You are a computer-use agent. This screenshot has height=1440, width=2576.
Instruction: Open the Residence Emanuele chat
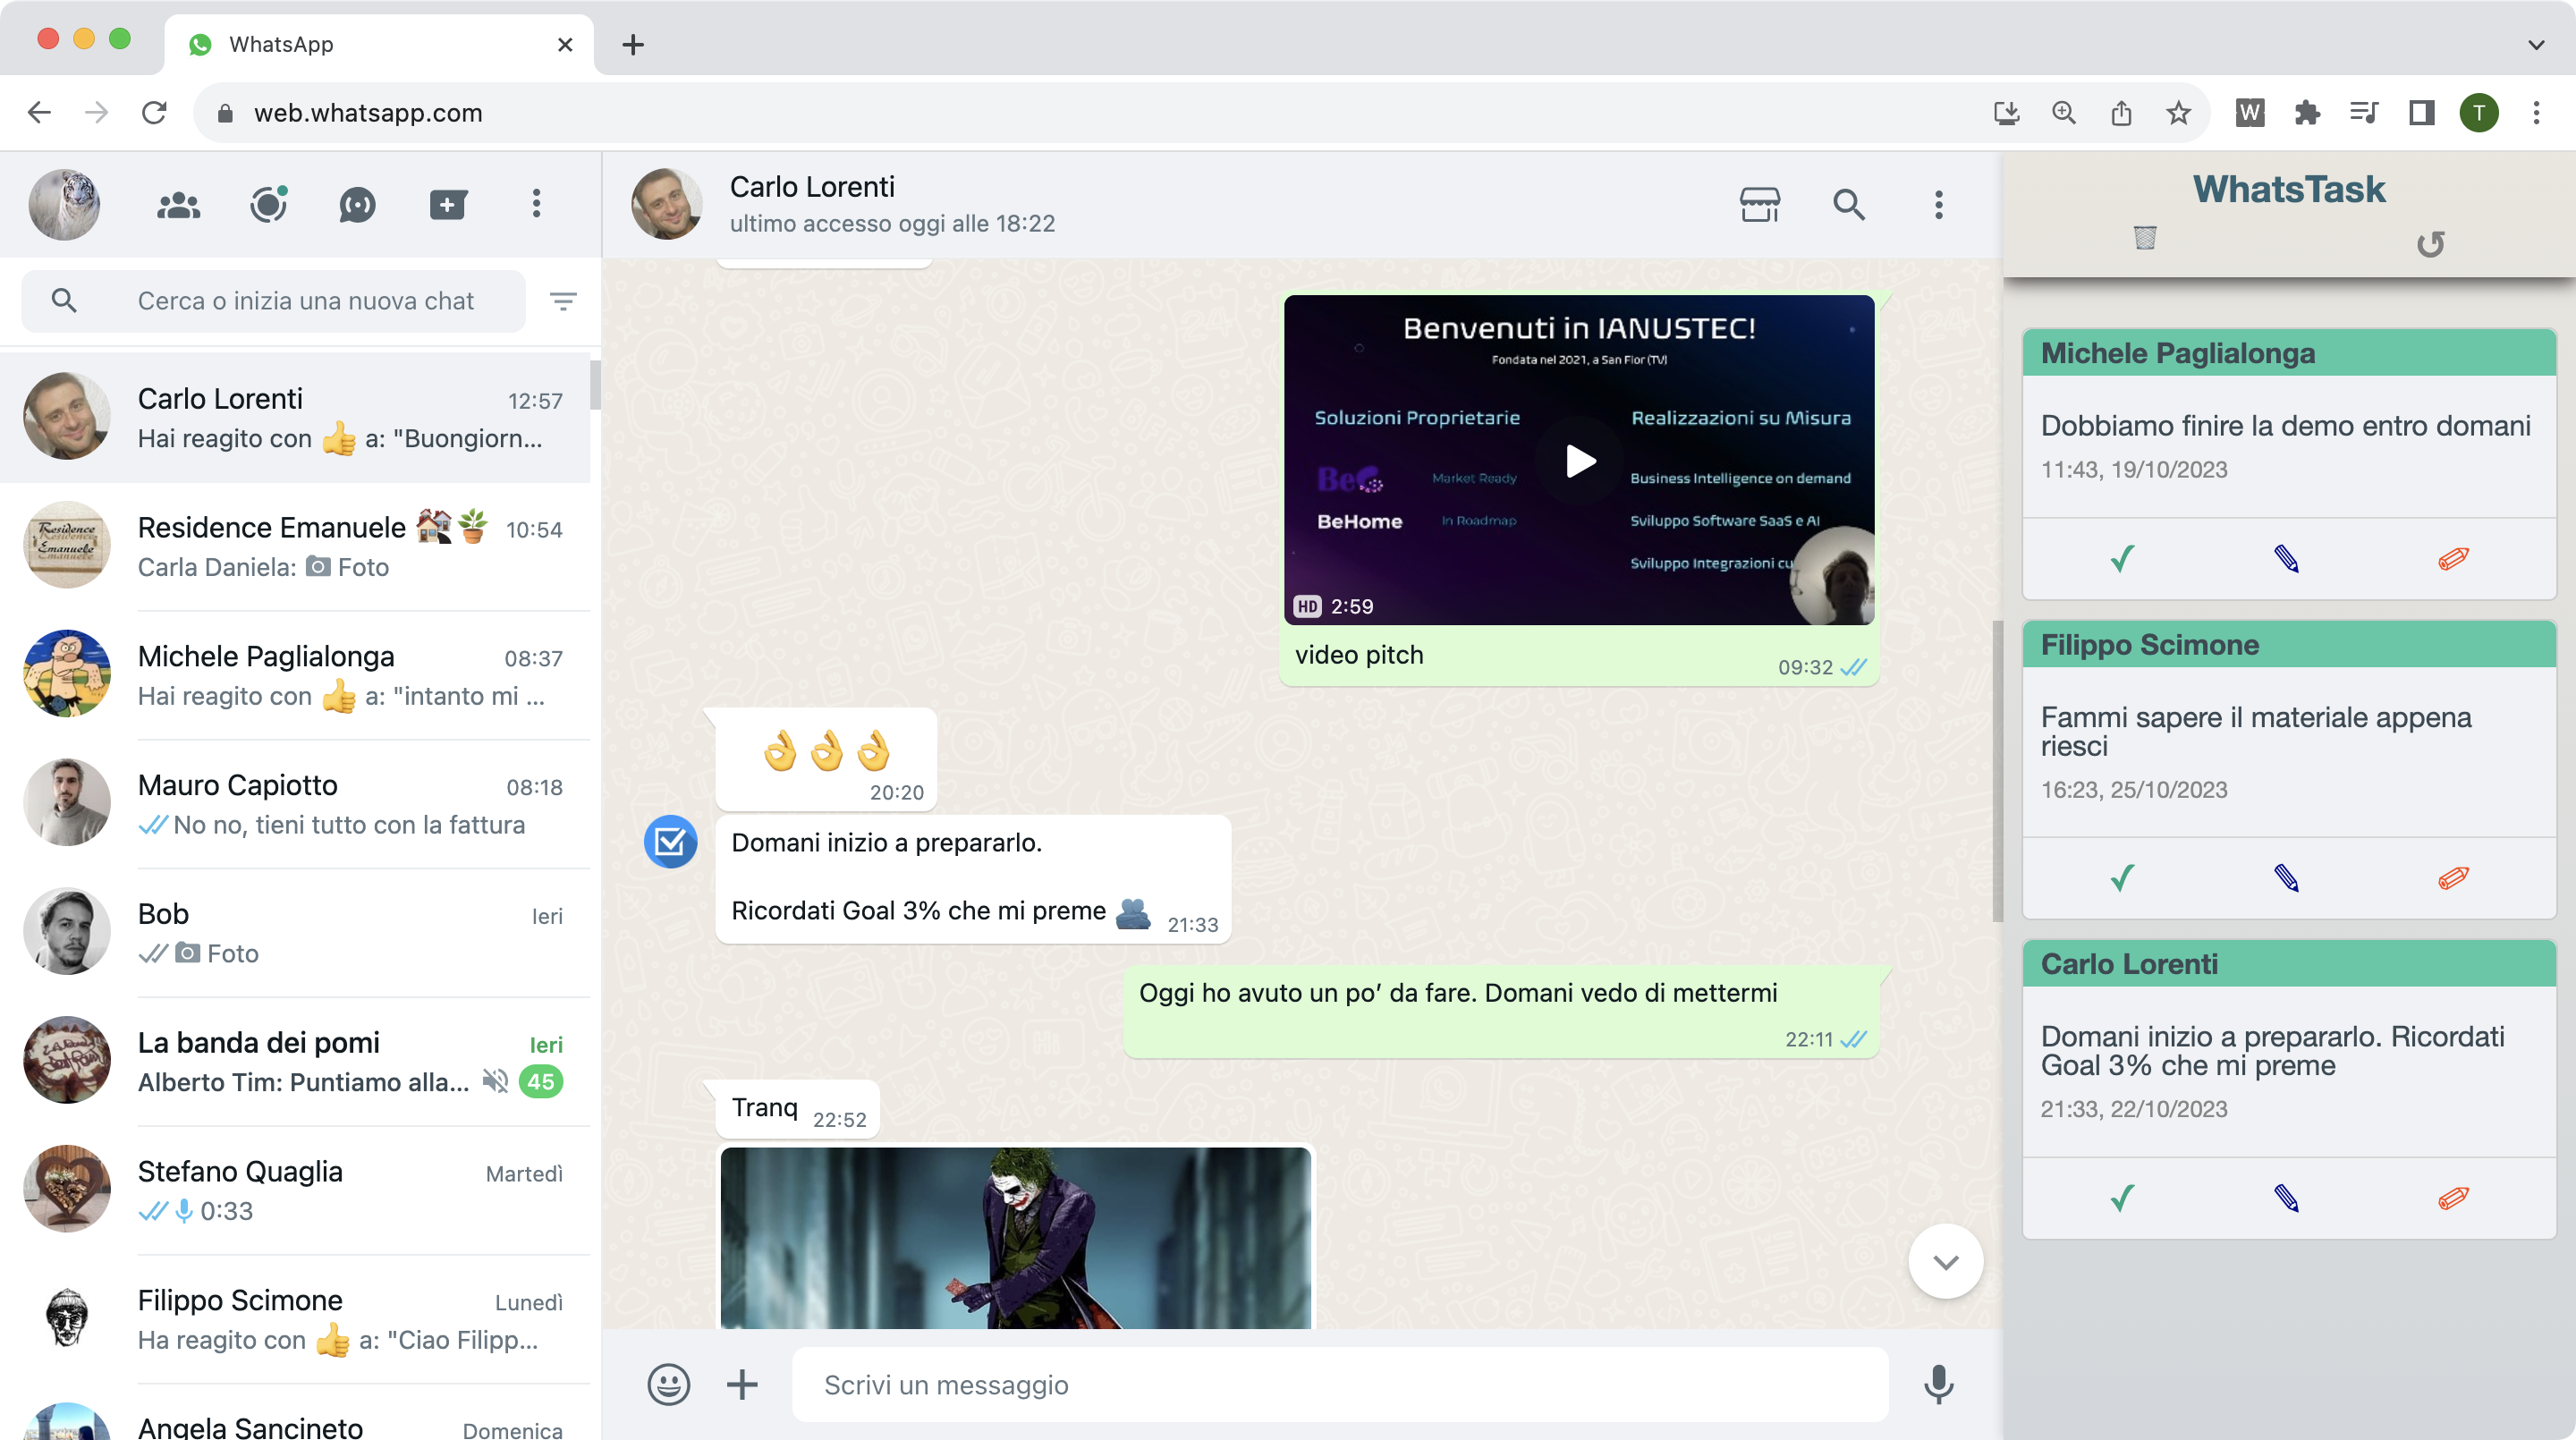295,546
